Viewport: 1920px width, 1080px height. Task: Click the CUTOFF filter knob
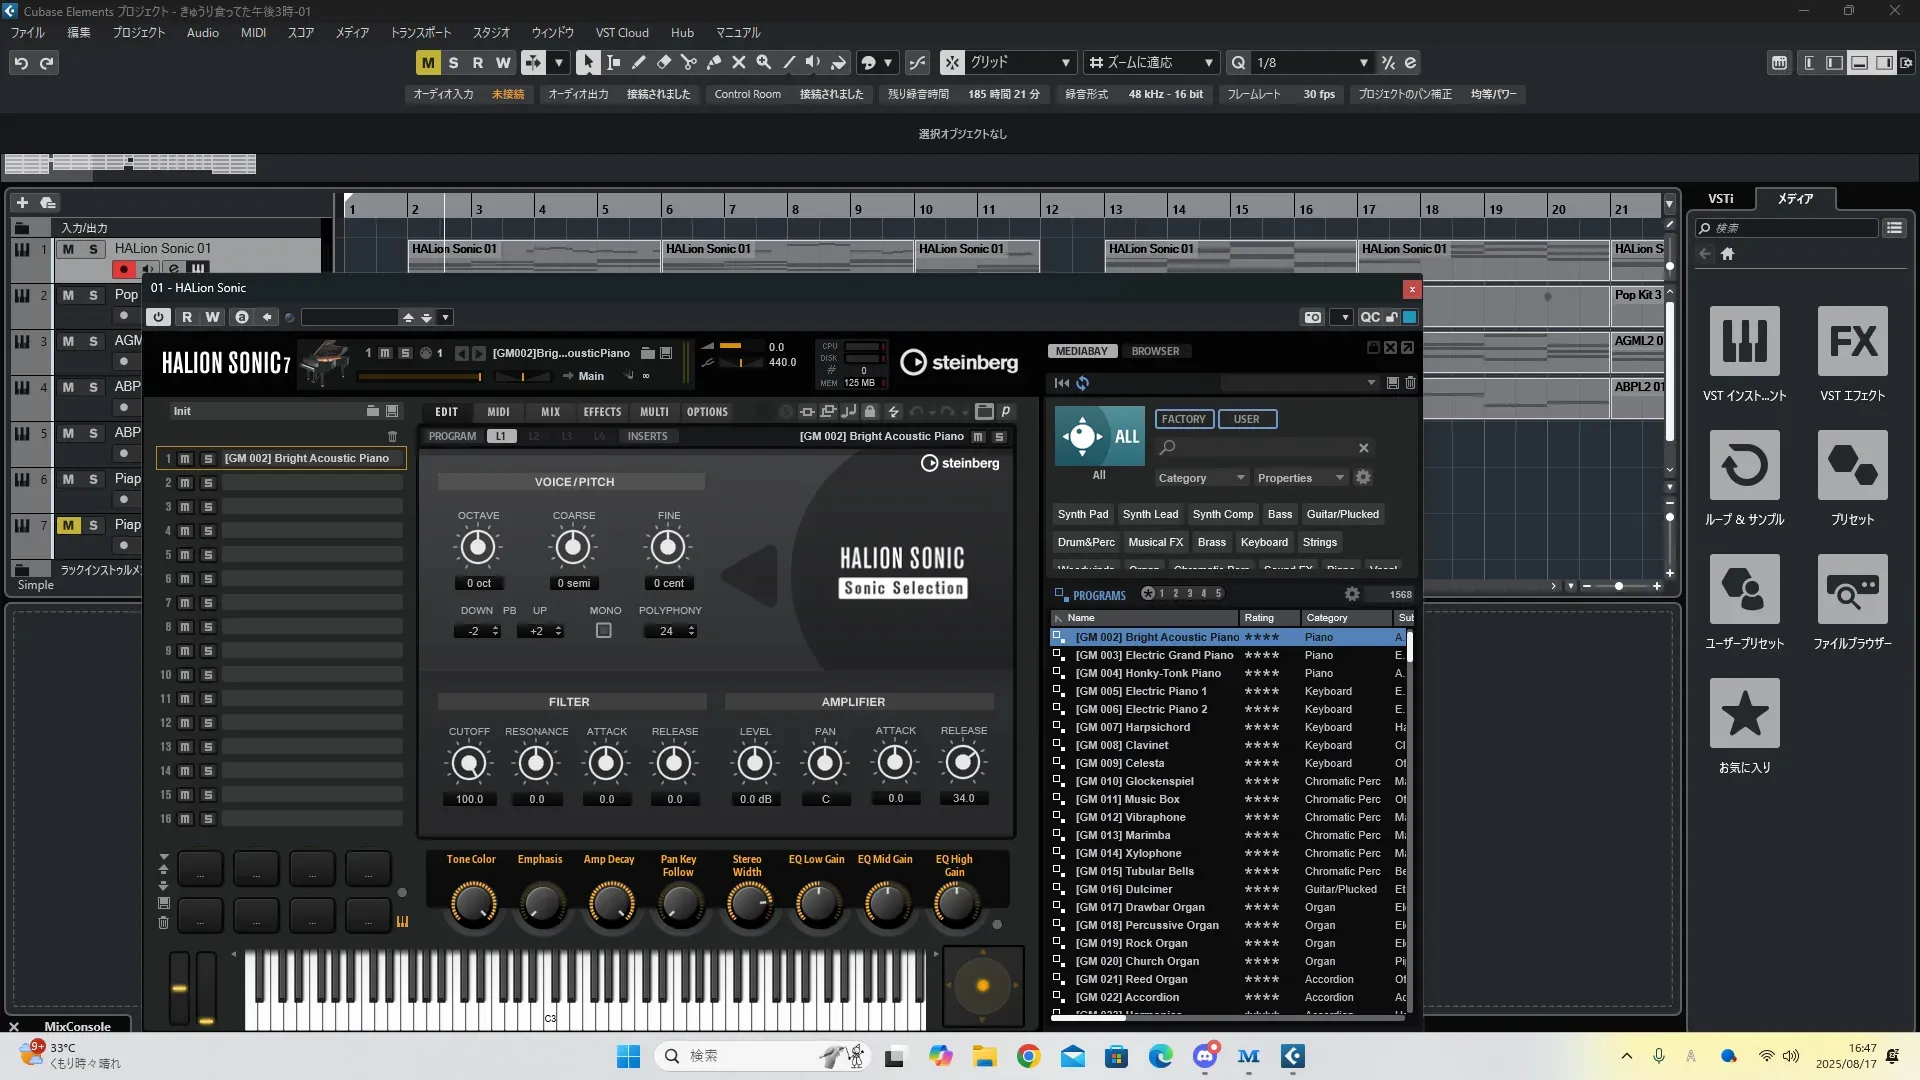tap(468, 764)
